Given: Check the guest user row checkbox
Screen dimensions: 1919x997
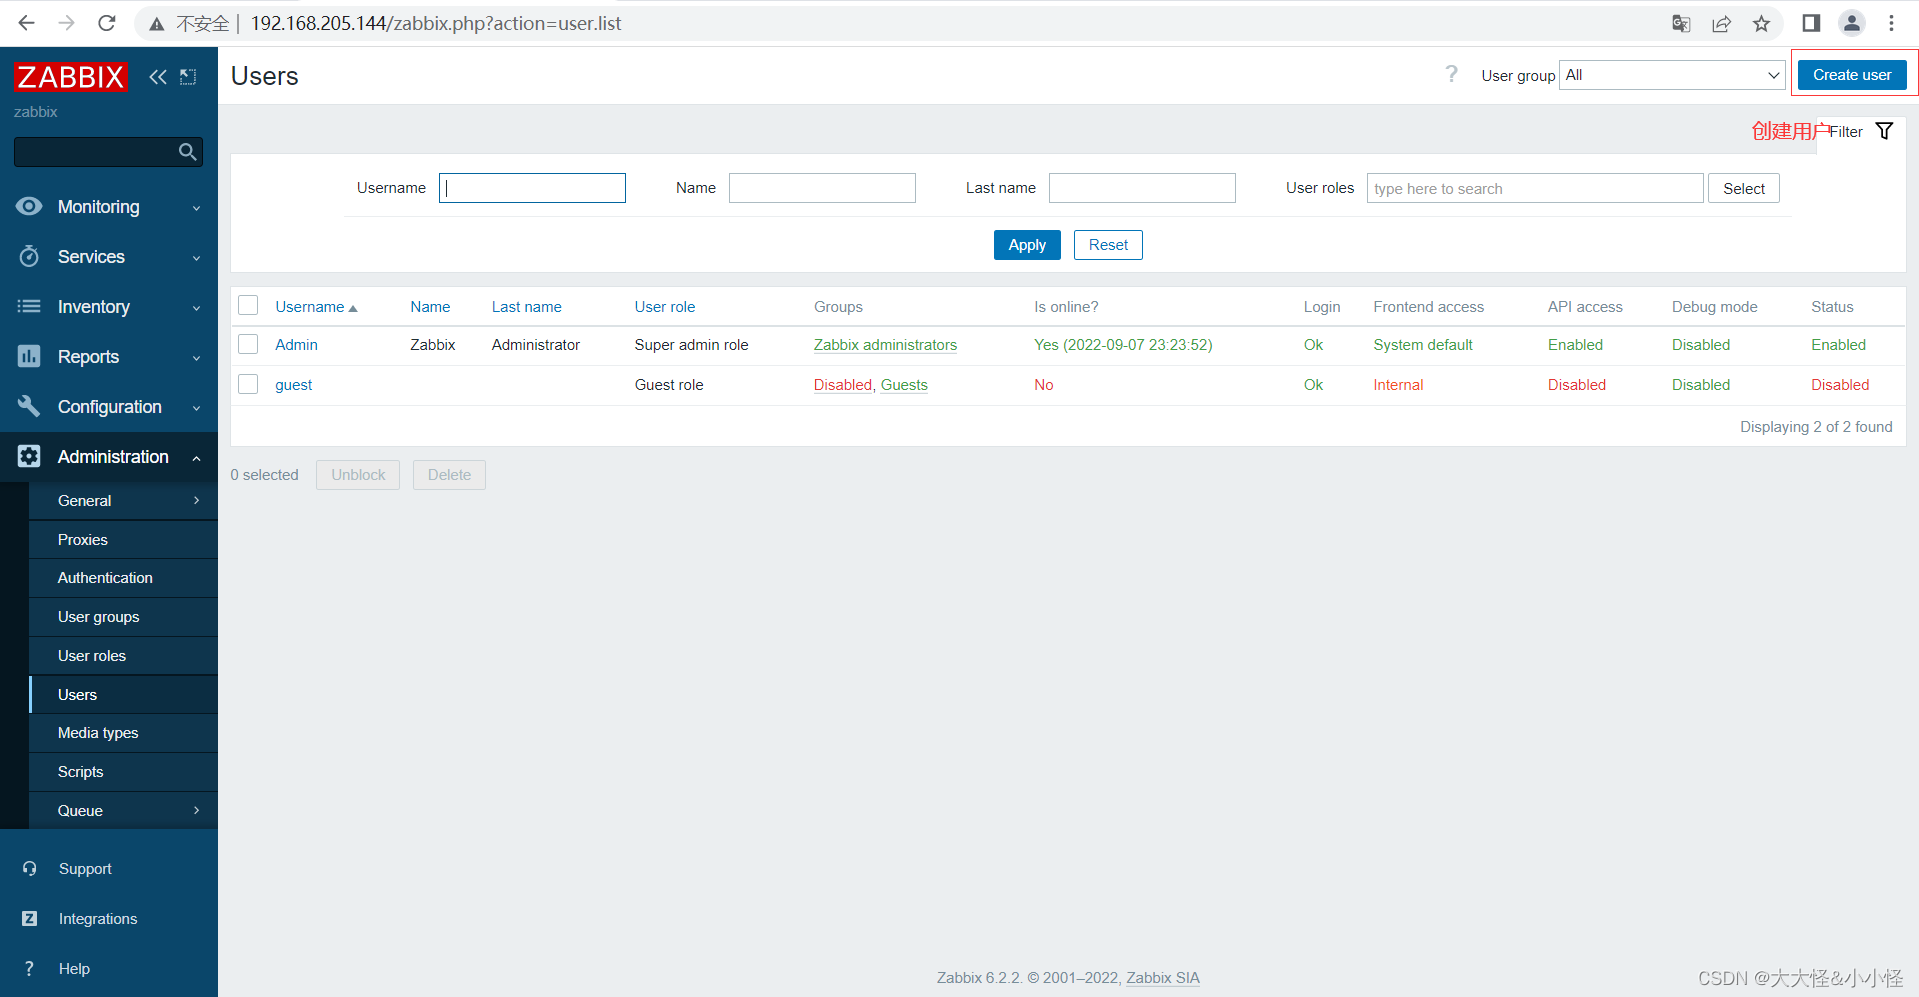Looking at the screenshot, I should pos(249,384).
